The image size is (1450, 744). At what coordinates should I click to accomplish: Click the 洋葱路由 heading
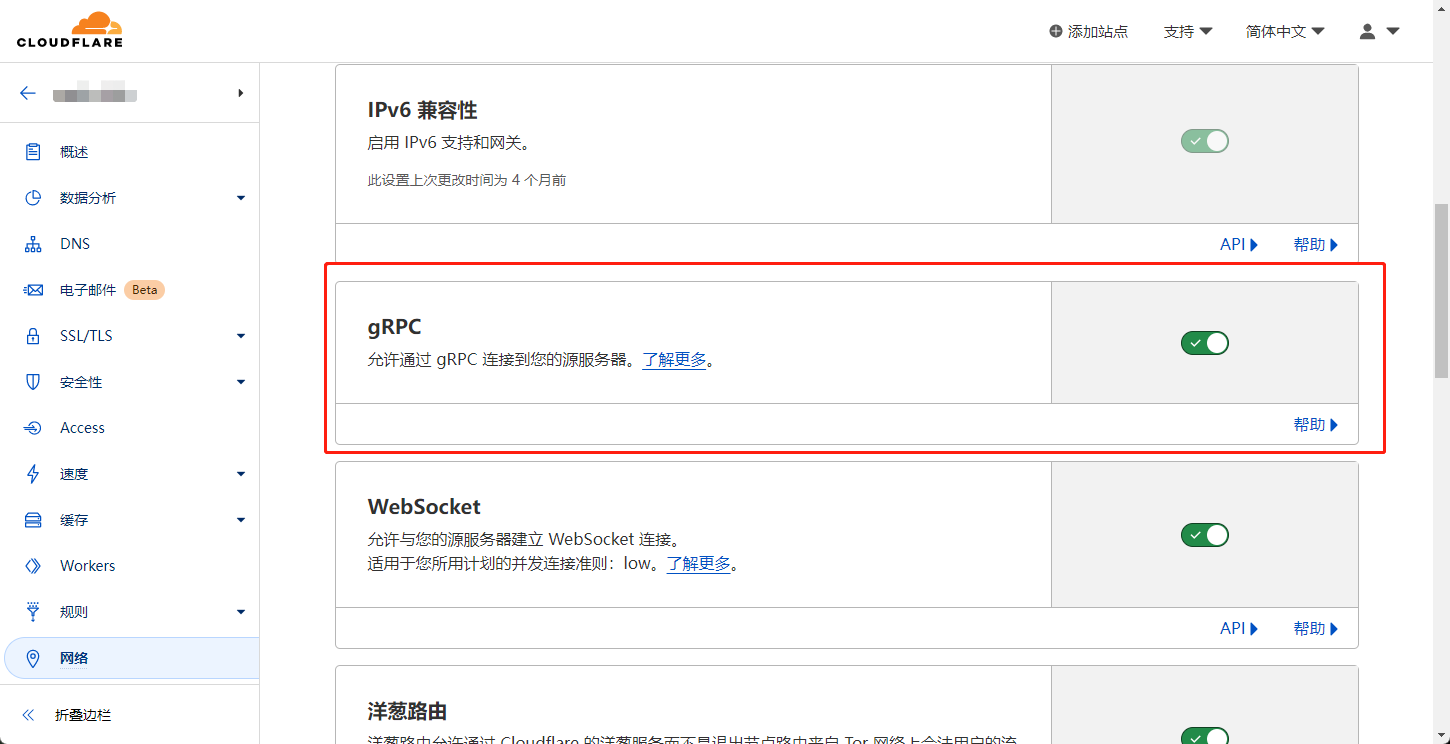[x=407, y=712]
